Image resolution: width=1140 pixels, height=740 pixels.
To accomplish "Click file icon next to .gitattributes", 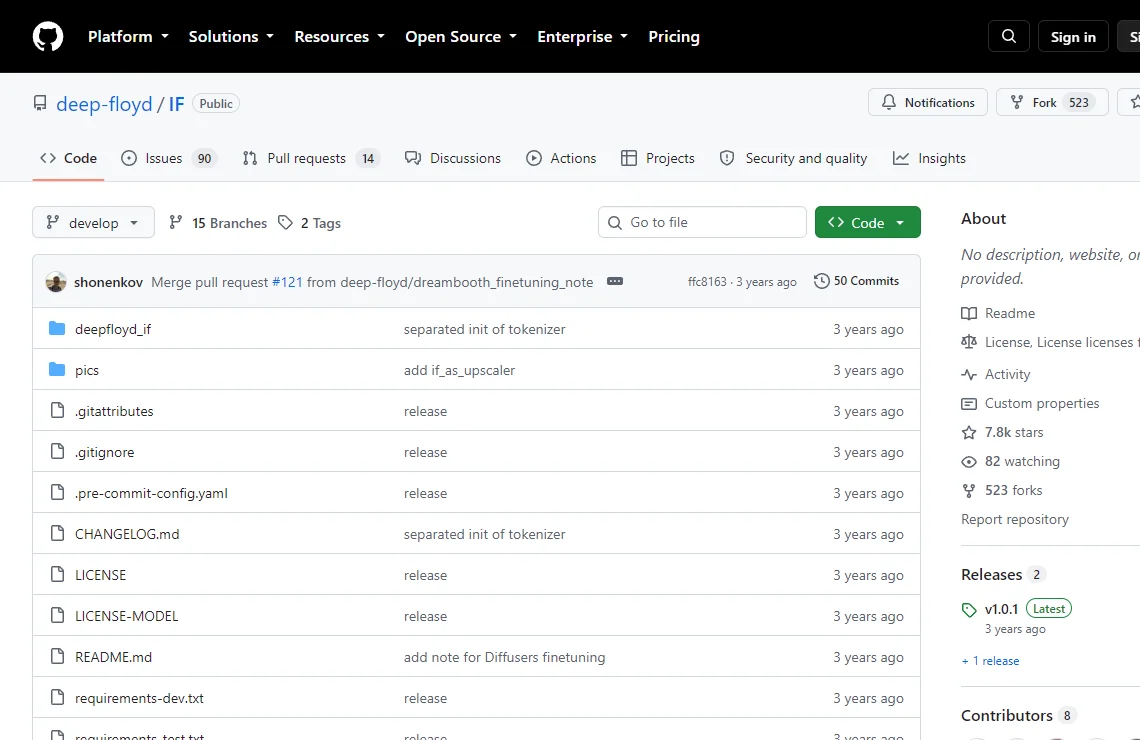I will coord(57,411).
